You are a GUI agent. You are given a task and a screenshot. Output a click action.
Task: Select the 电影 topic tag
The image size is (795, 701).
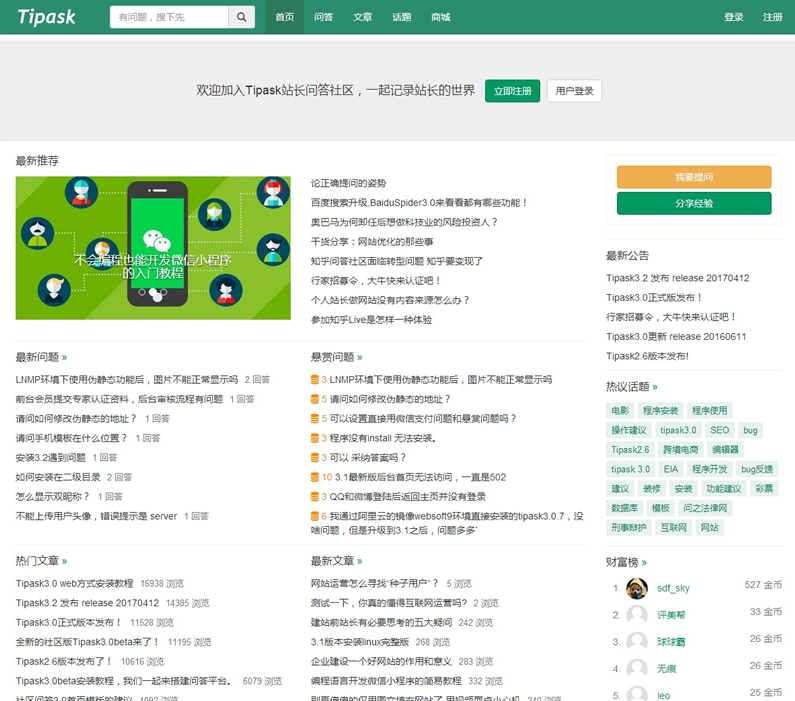[620, 411]
